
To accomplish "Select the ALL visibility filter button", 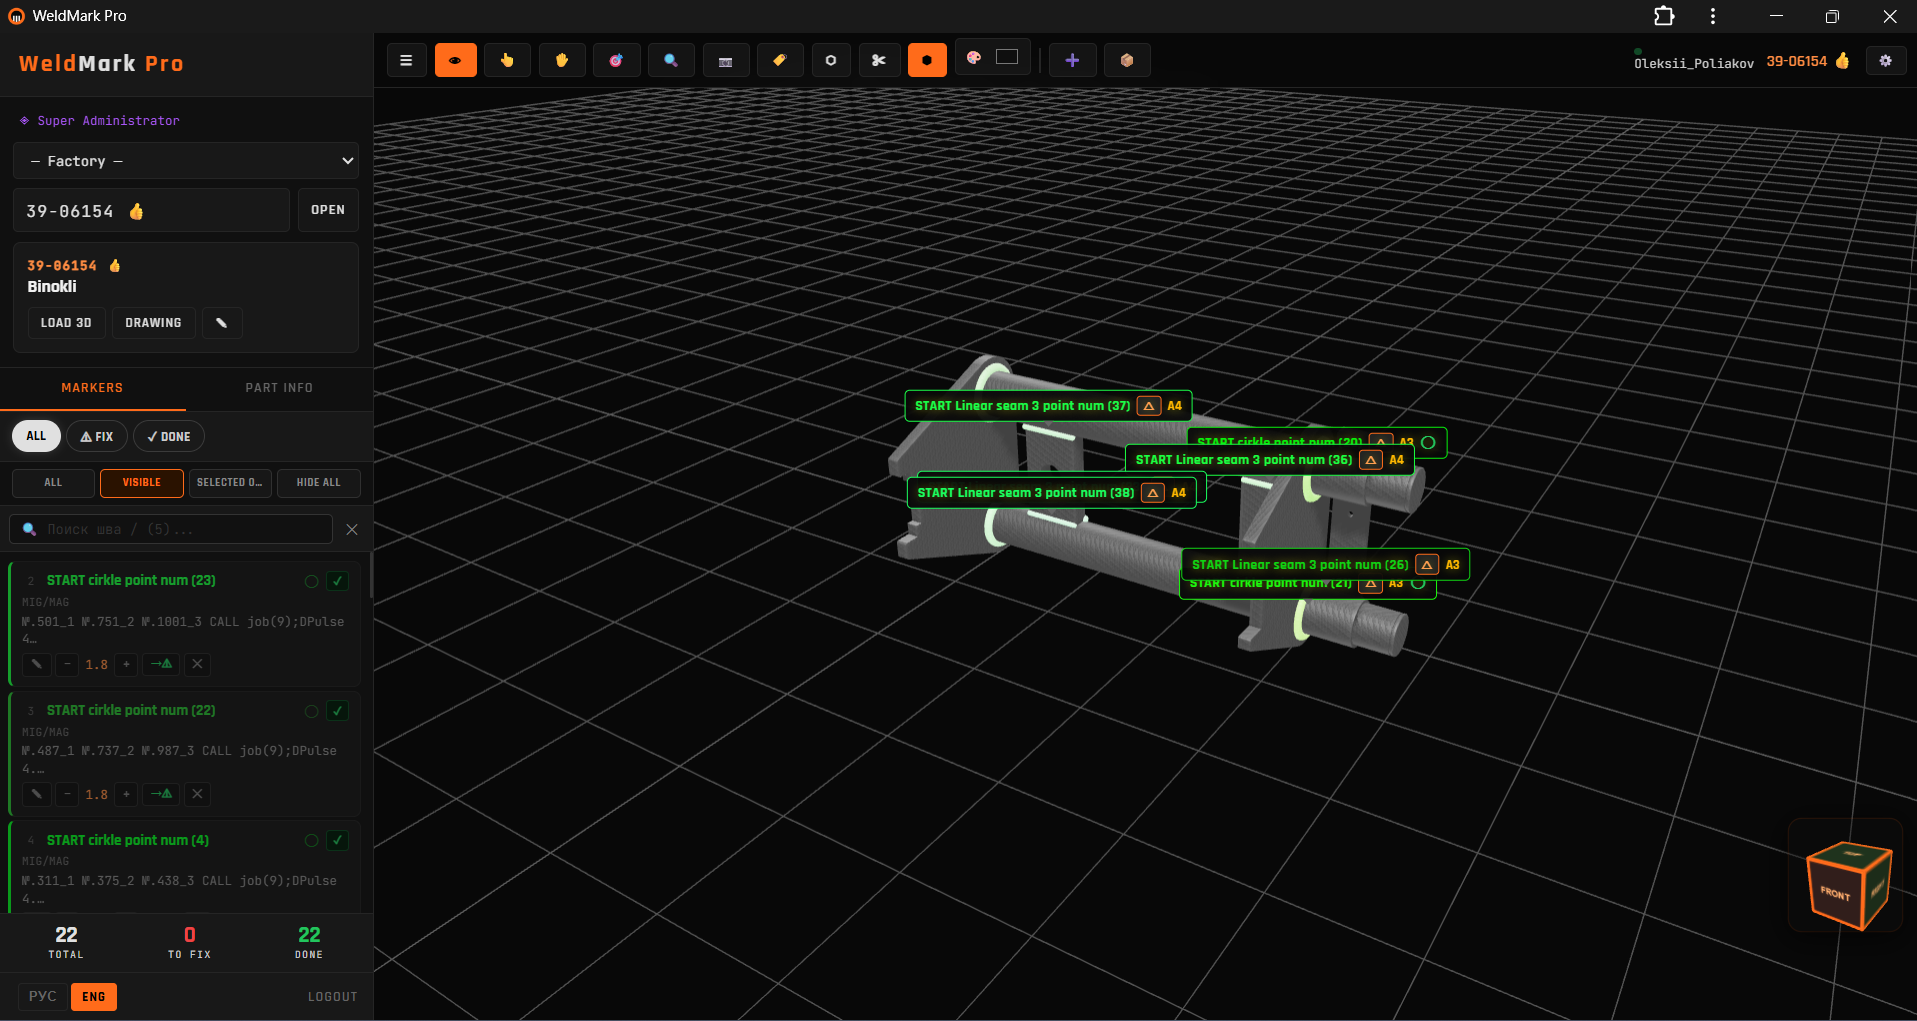I will coord(53,483).
